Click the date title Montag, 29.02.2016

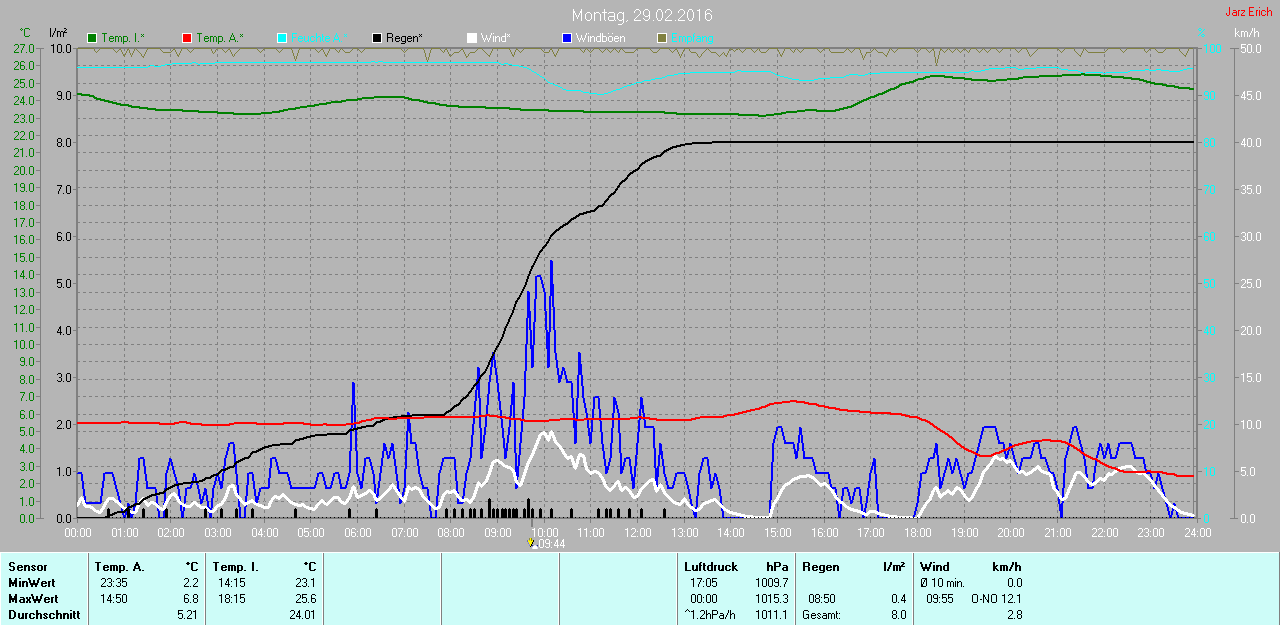click(642, 16)
